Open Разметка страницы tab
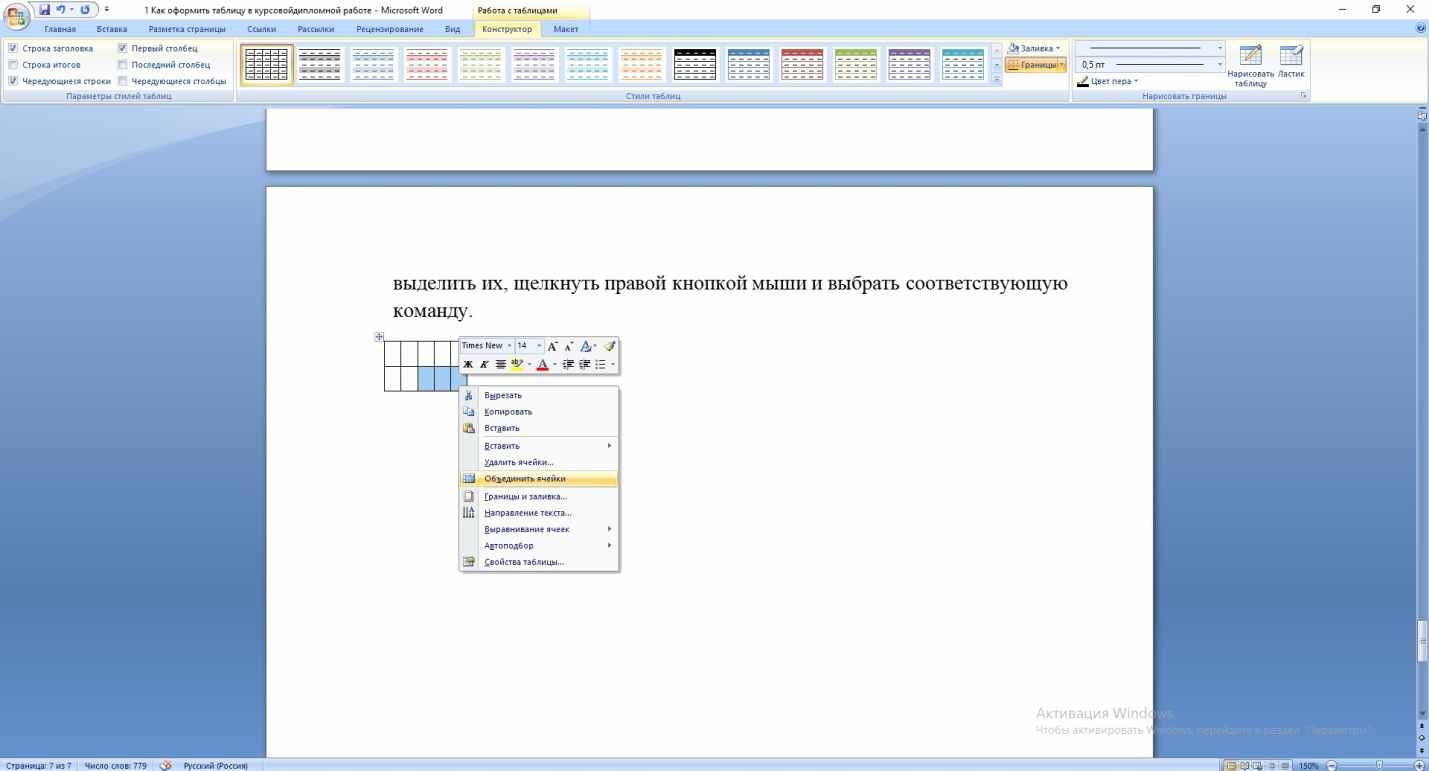Viewport: 1429px width, 771px height. pyautogui.click(x=186, y=29)
